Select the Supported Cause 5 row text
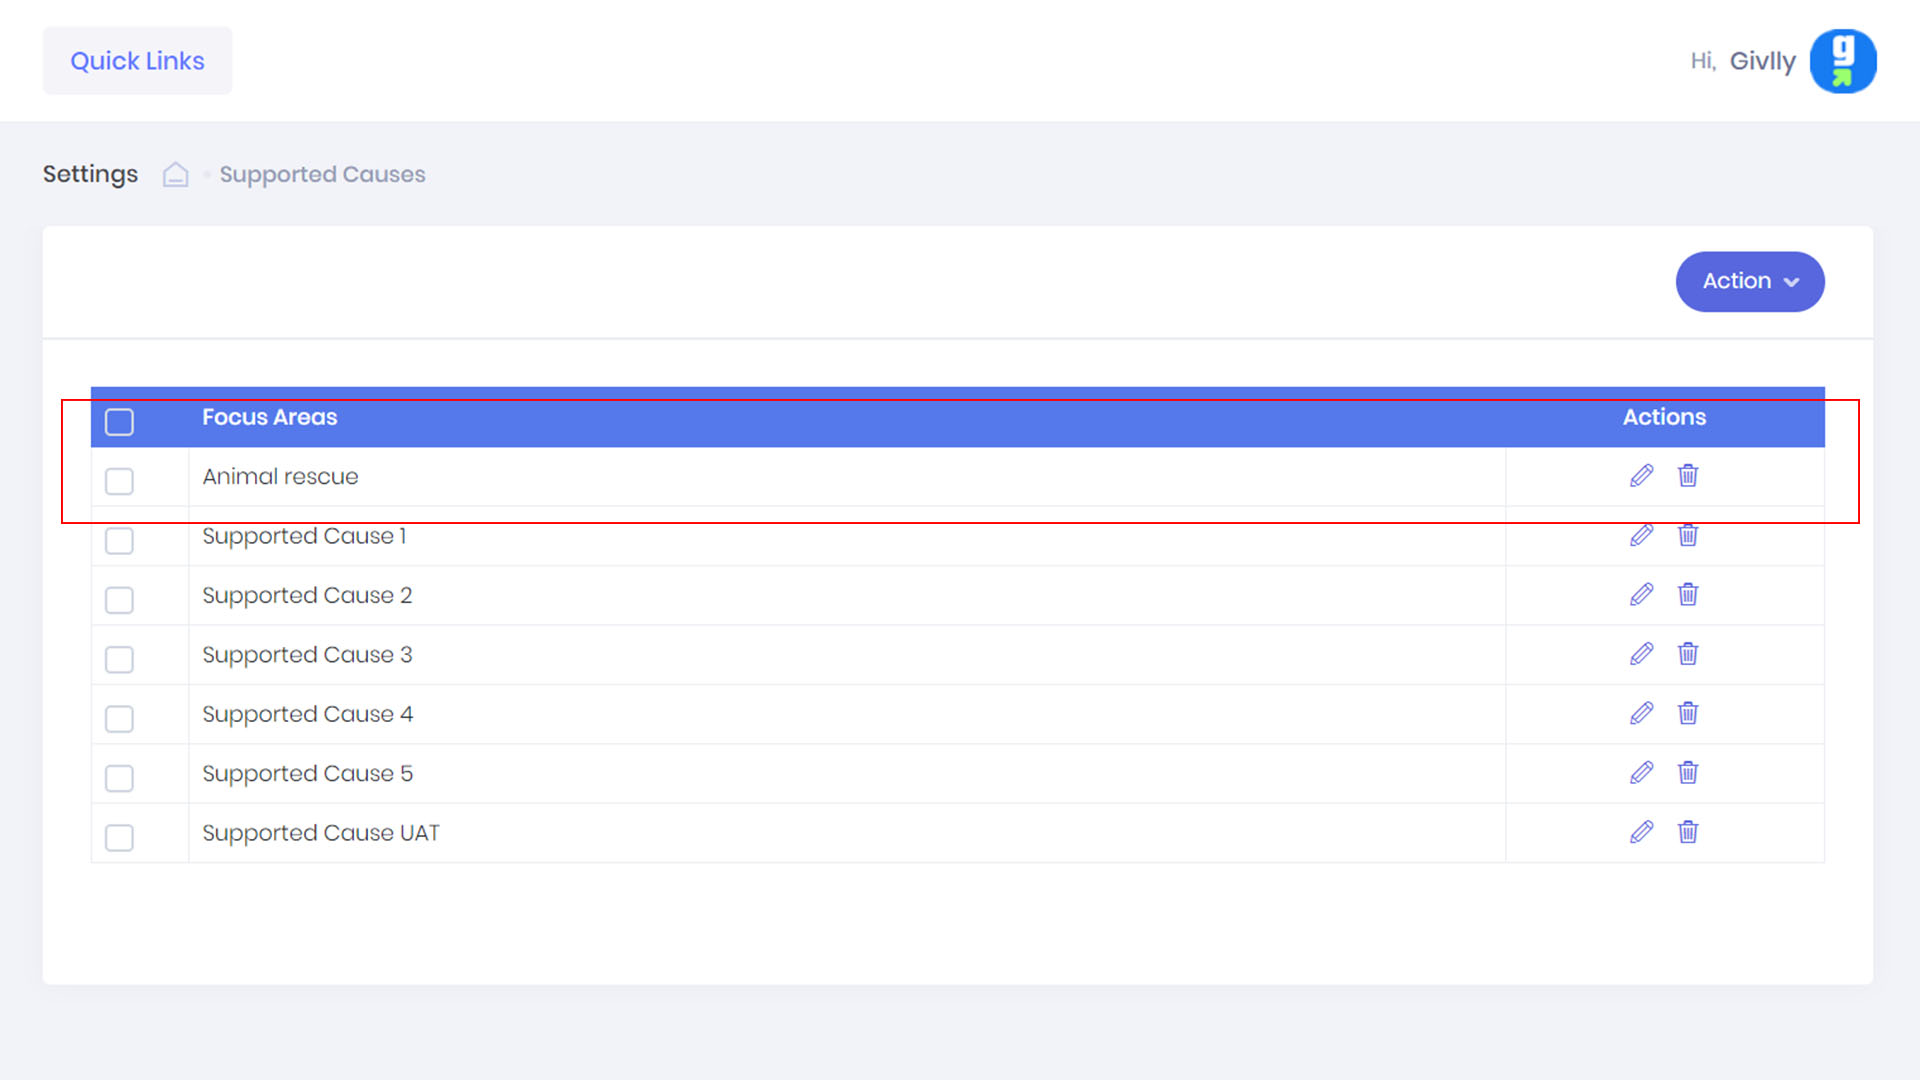The image size is (1920, 1080). [307, 774]
